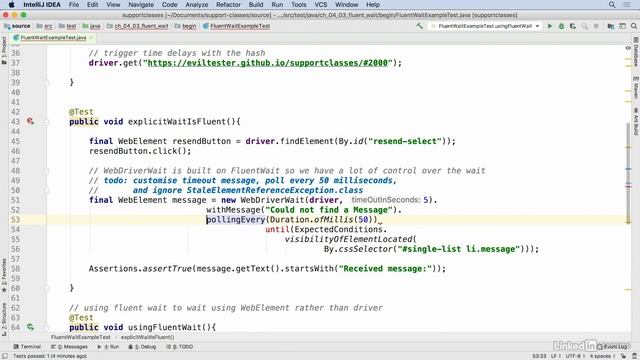Click 4 spaces indent setting in status bar
The image size is (640, 360).
tap(602, 356)
